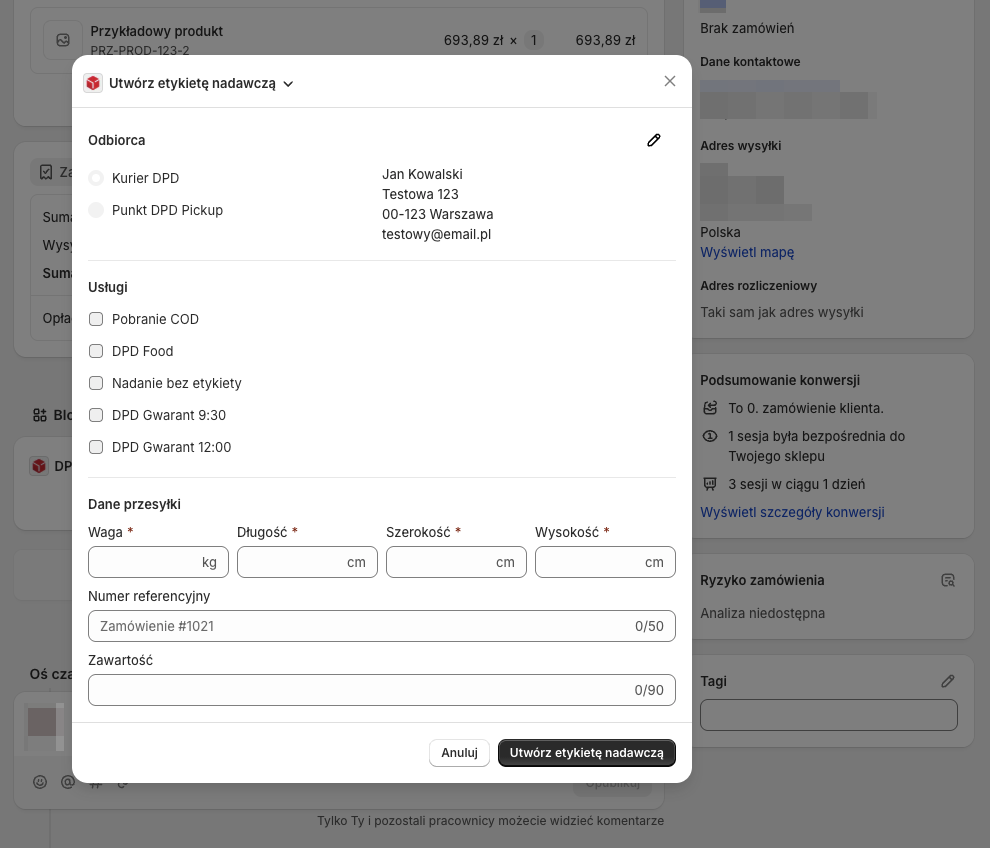Screen dimensions: 990x848
Task: Click the product image placeholder icon
Action: pos(63,40)
